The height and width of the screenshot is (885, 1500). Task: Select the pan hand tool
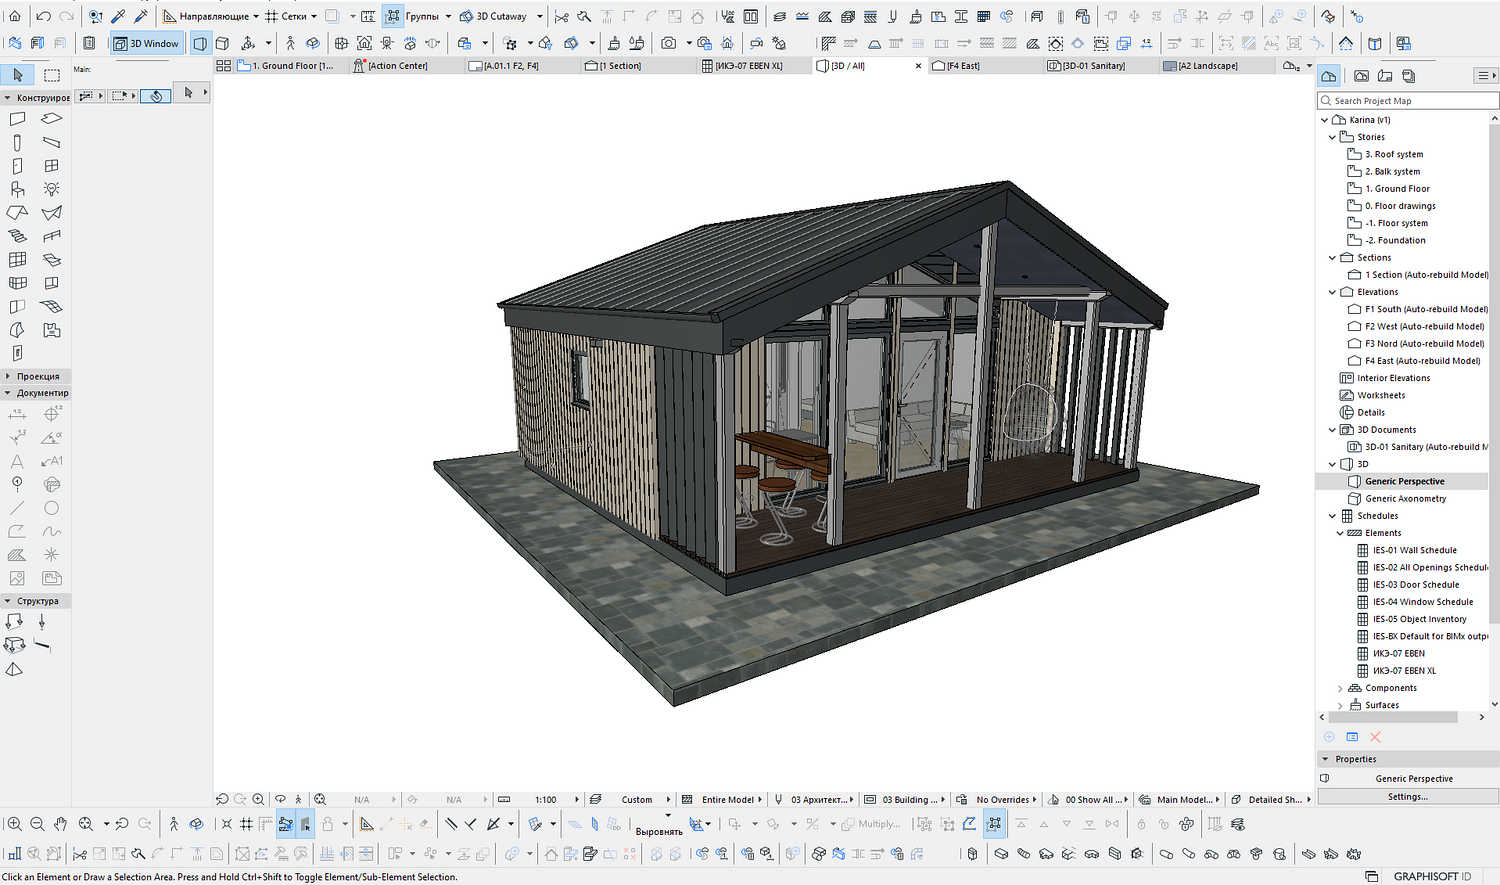pyautogui.click(x=60, y=824)
